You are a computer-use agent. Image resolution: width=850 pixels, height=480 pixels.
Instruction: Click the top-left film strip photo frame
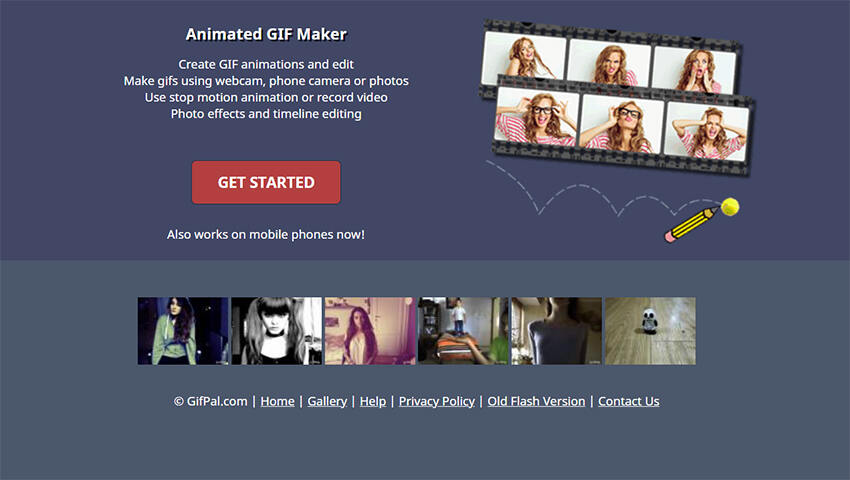pos(523,56)
